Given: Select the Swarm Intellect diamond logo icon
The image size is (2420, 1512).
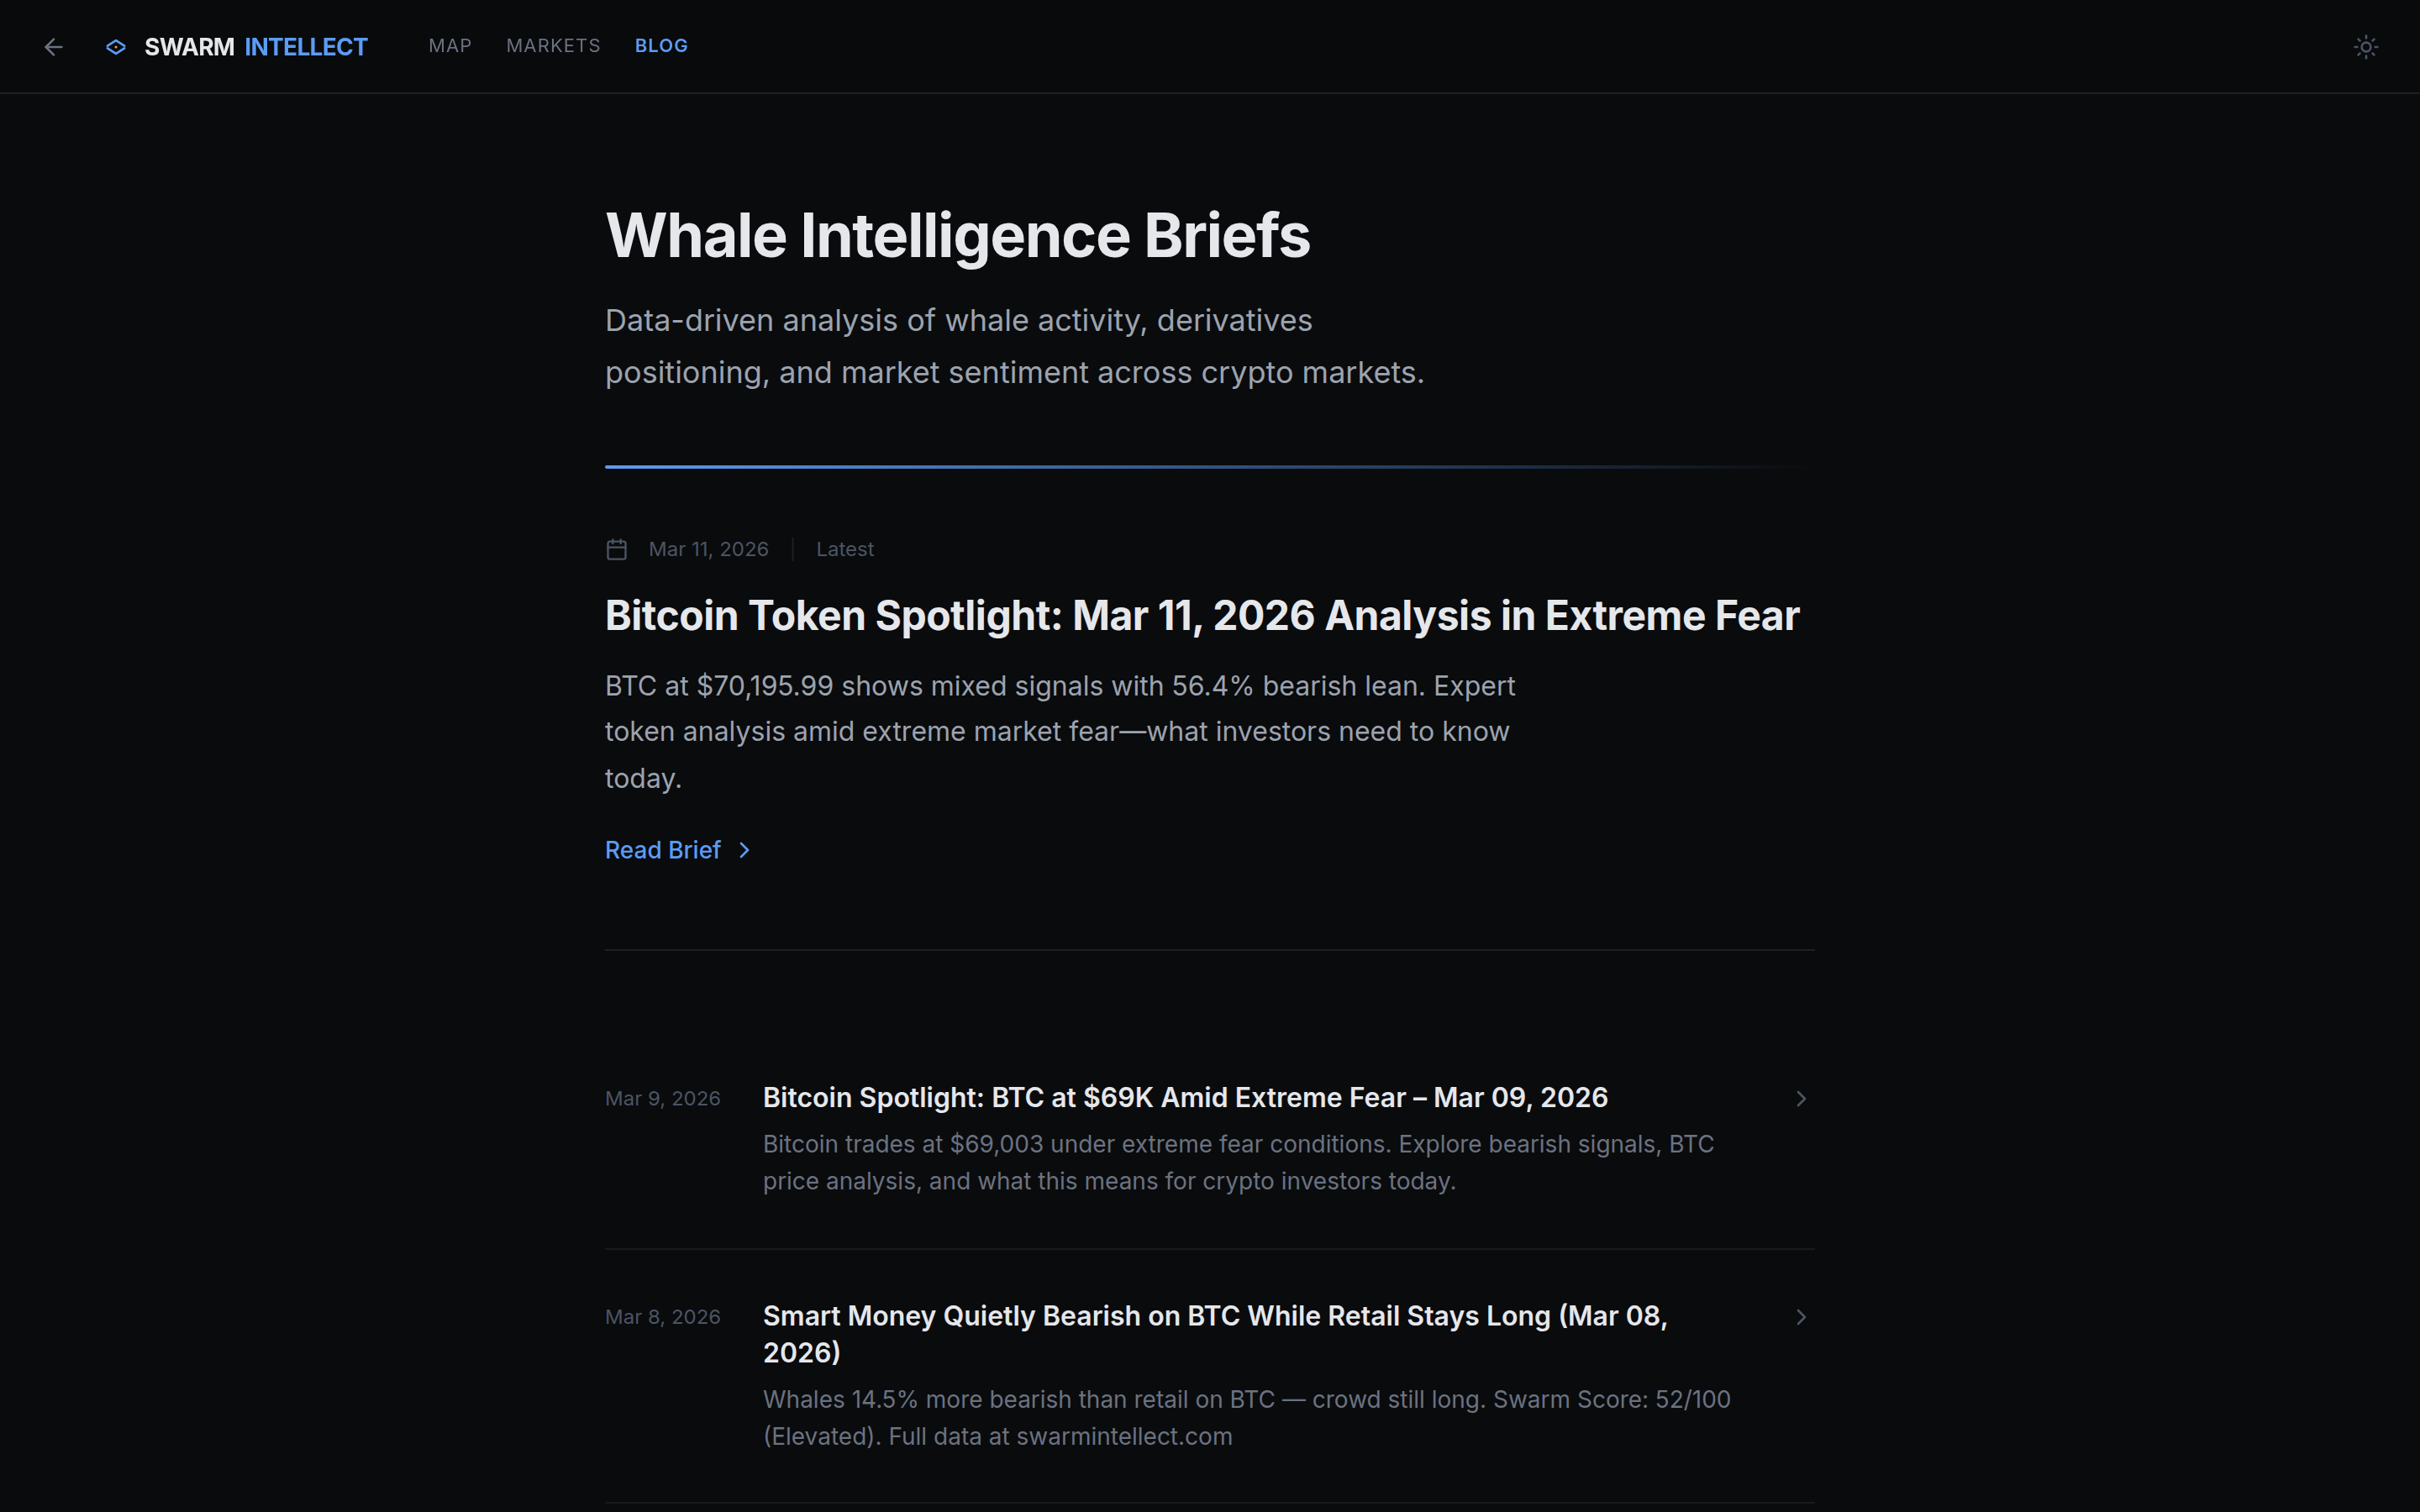Looking at the screenshot, I should pyautogui.click(x=116, y=47).
